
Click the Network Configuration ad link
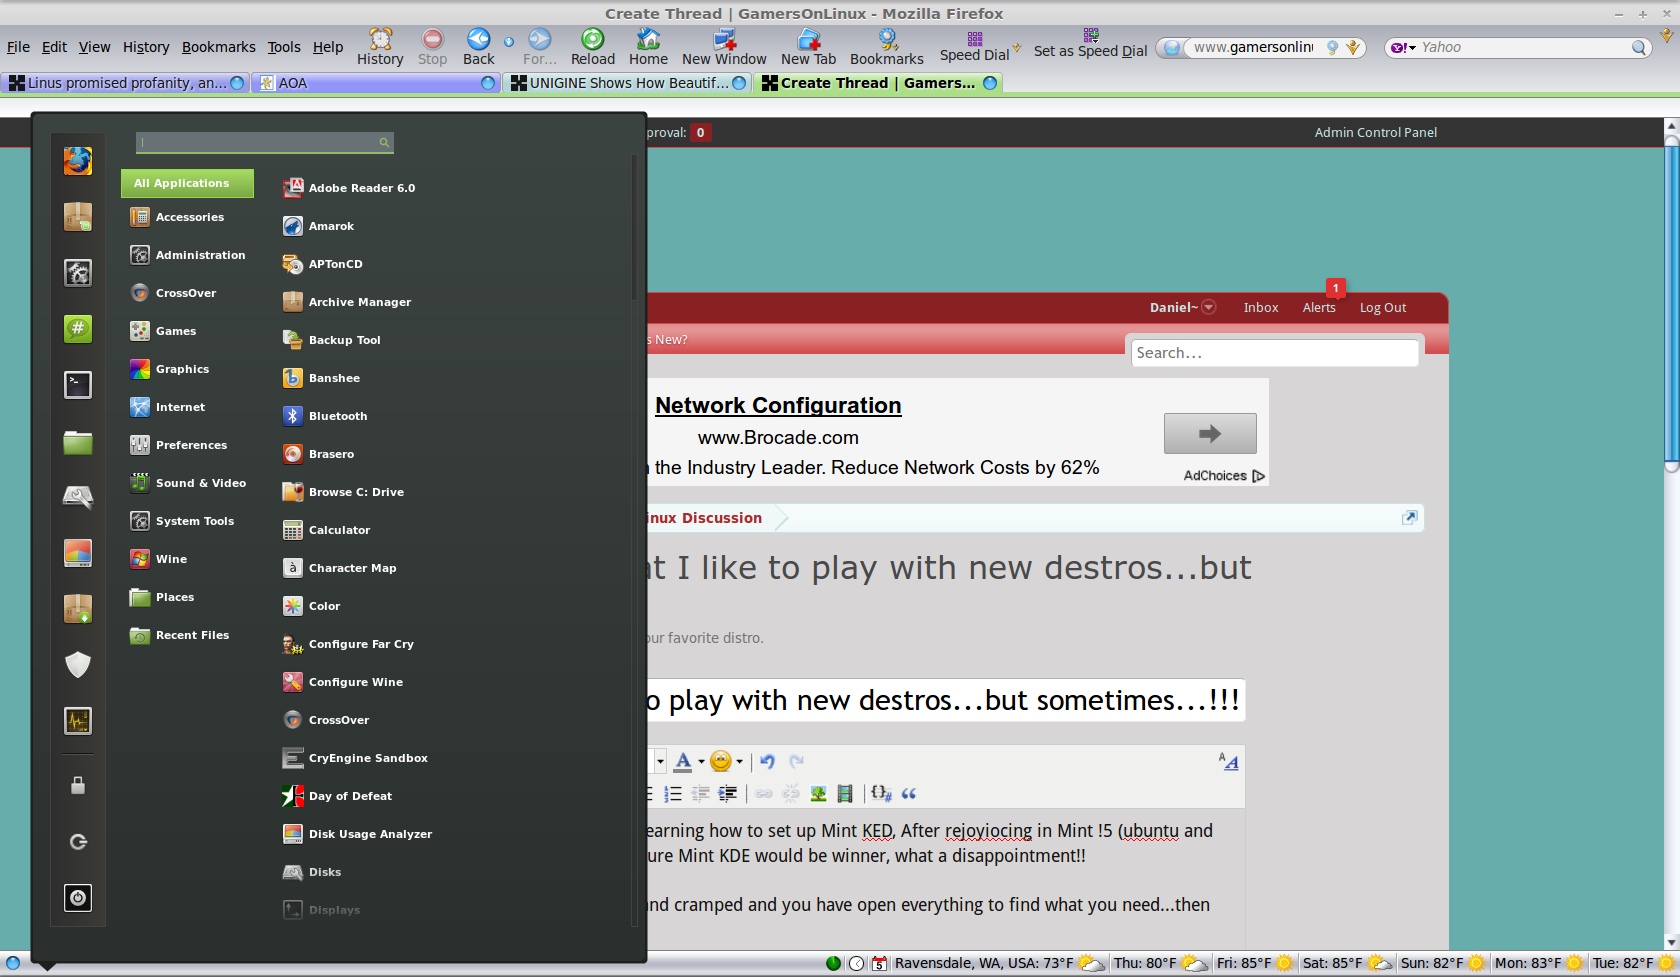[778, 405]
